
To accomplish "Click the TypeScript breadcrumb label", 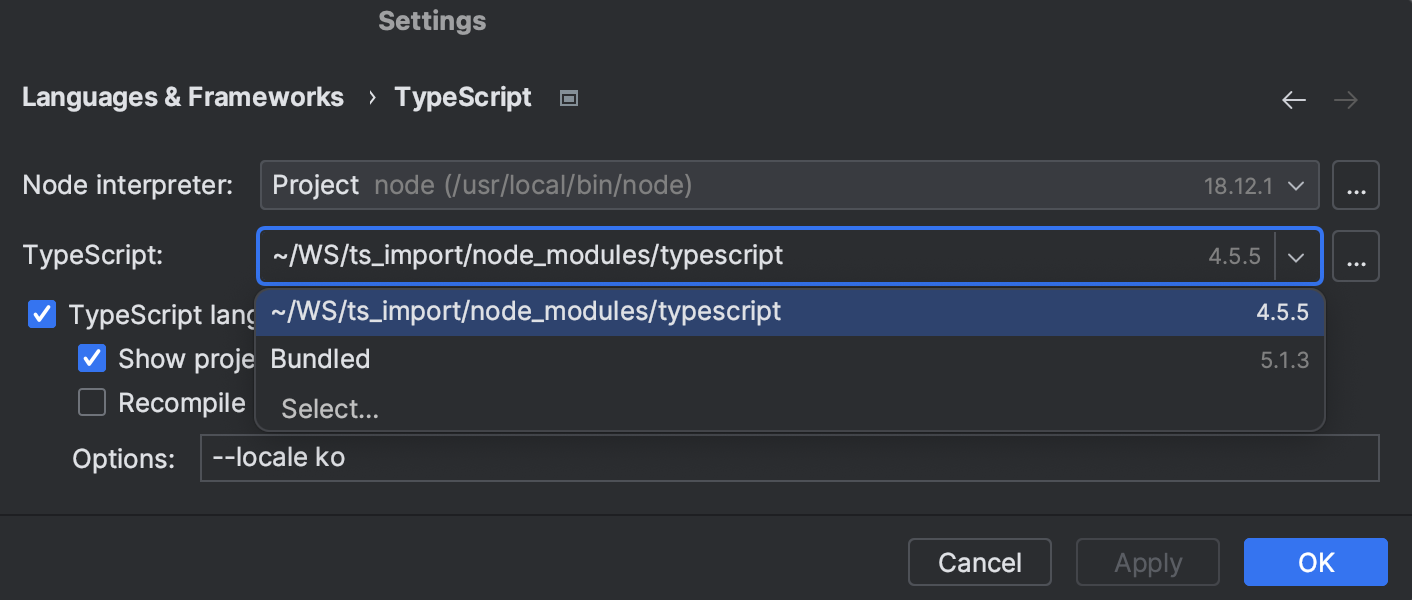I will (x=462, y=97).
